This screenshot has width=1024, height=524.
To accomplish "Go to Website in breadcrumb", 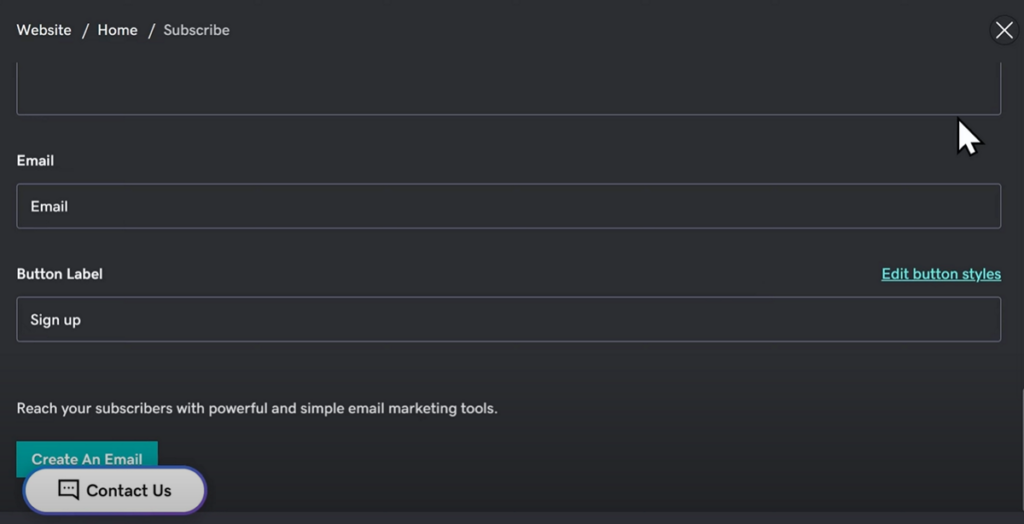I will click(44, 30).
